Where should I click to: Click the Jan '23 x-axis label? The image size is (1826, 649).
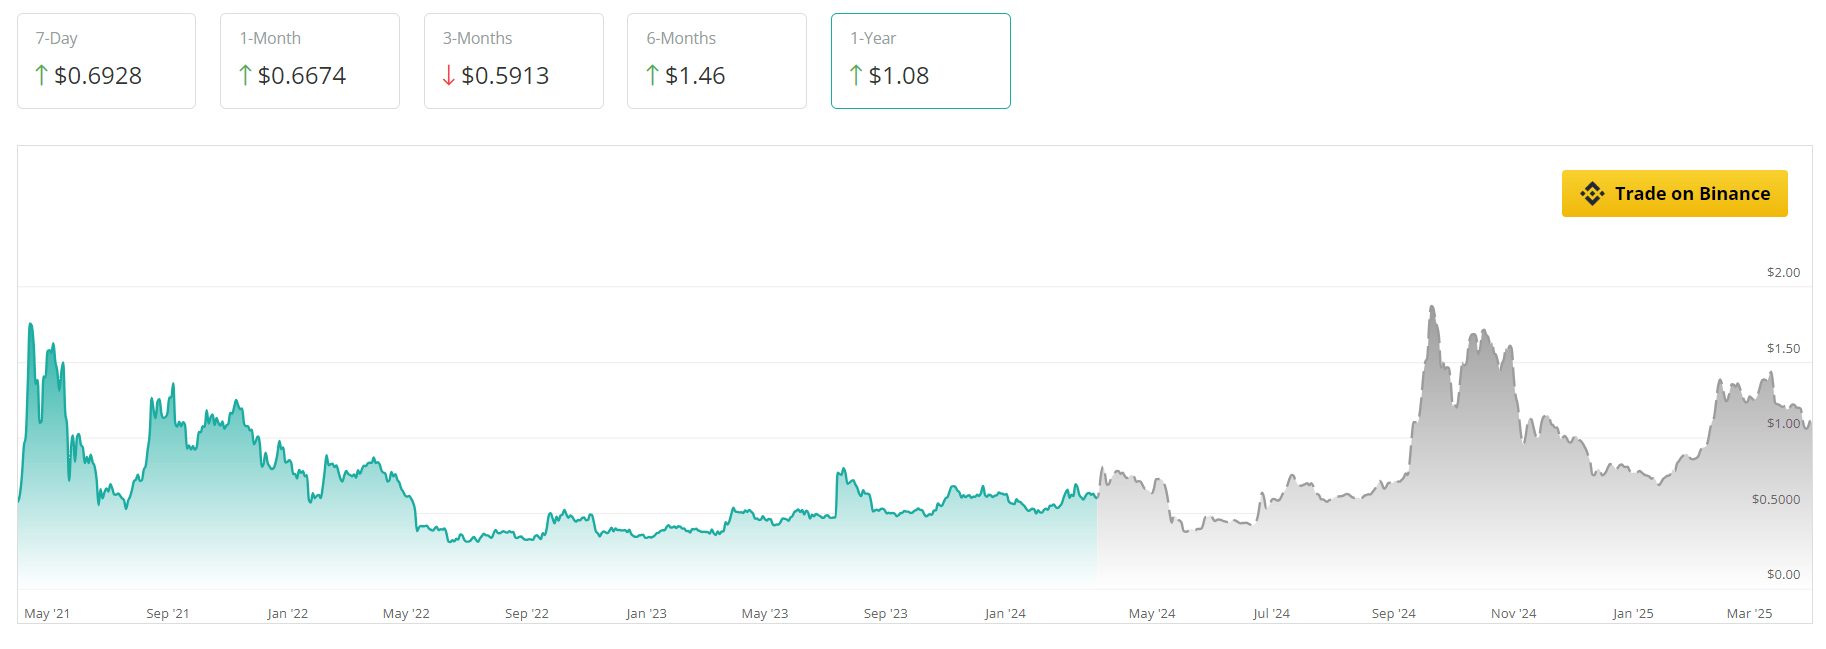(646, 613)
